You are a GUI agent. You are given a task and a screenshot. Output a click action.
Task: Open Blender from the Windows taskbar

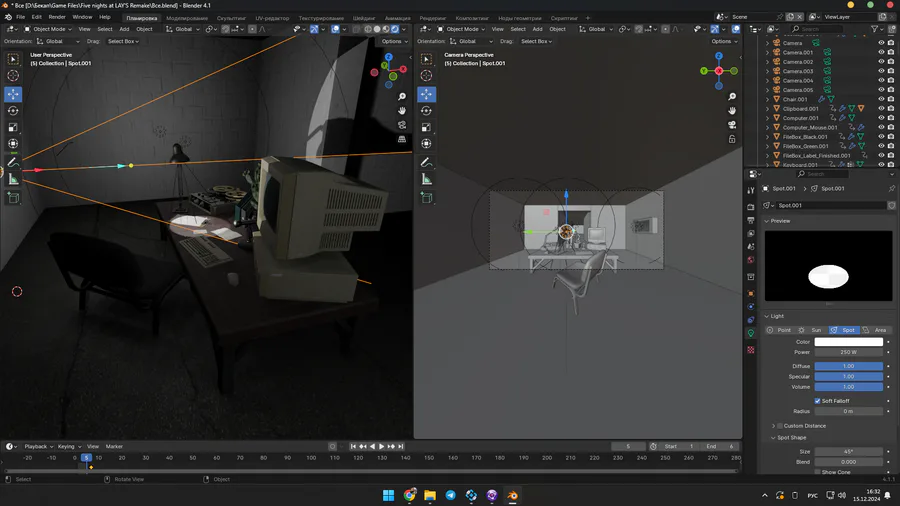(513, 495)
